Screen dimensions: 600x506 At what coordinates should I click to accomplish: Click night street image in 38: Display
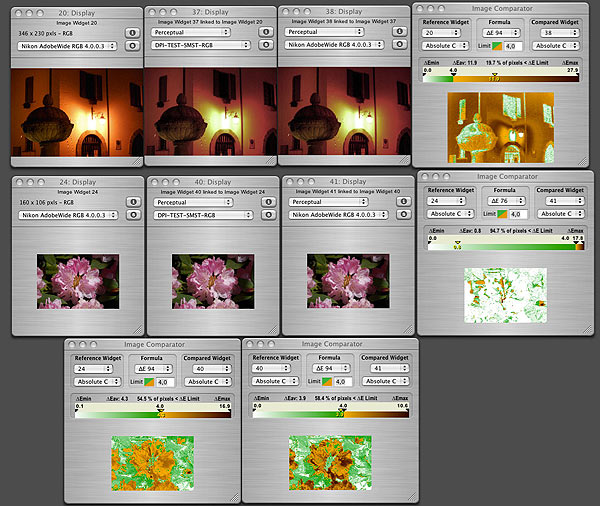point(344,111)
